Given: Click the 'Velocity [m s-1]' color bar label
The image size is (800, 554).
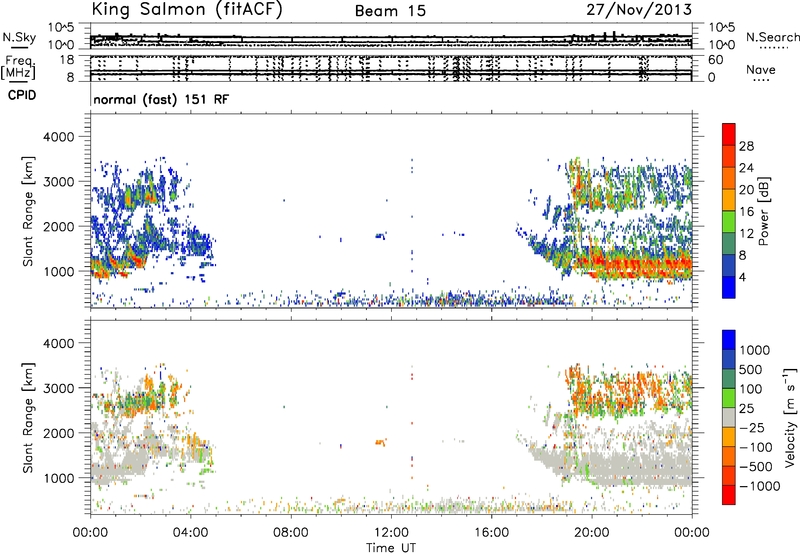Looking at the screenshot, I should click(790, 417).
